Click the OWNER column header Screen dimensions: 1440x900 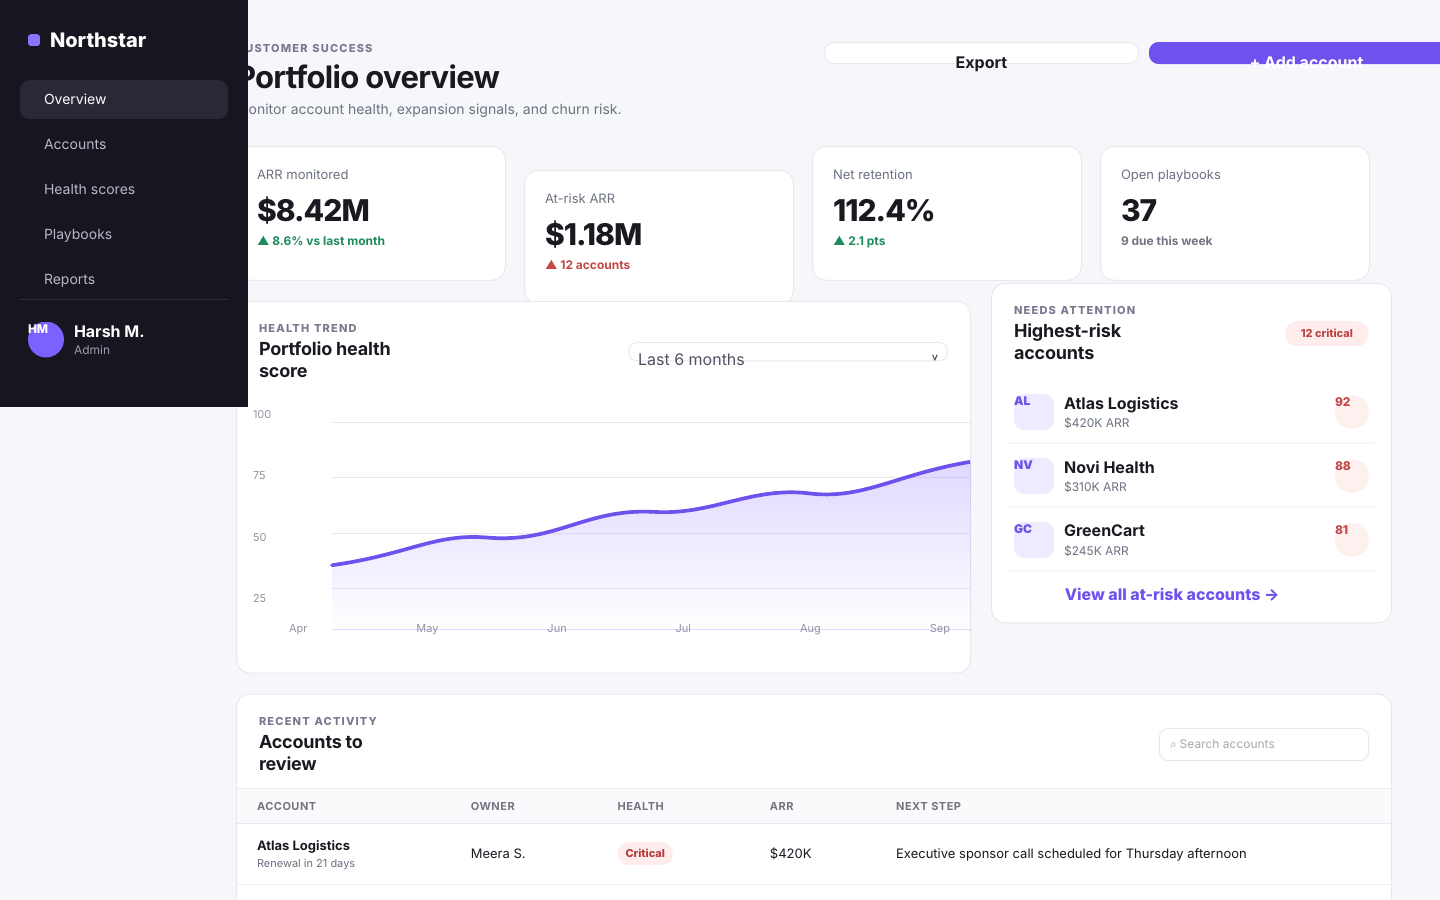493,806
